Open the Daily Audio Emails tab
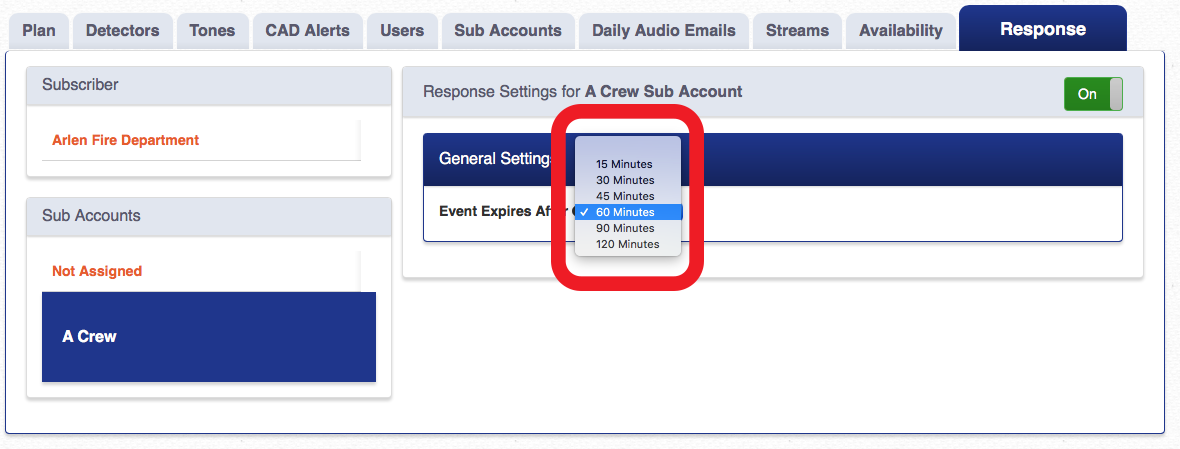1180x449 pixels. point(663,31)
